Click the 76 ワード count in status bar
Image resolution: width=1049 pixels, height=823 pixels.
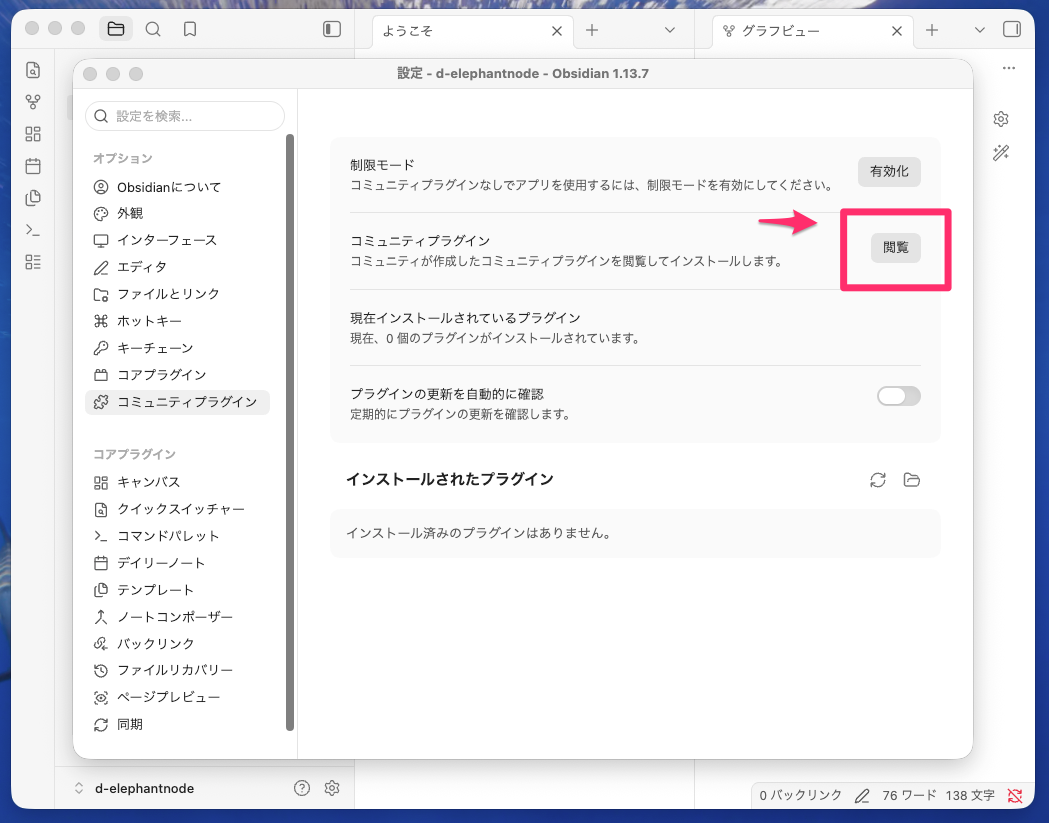coord(909,796)
